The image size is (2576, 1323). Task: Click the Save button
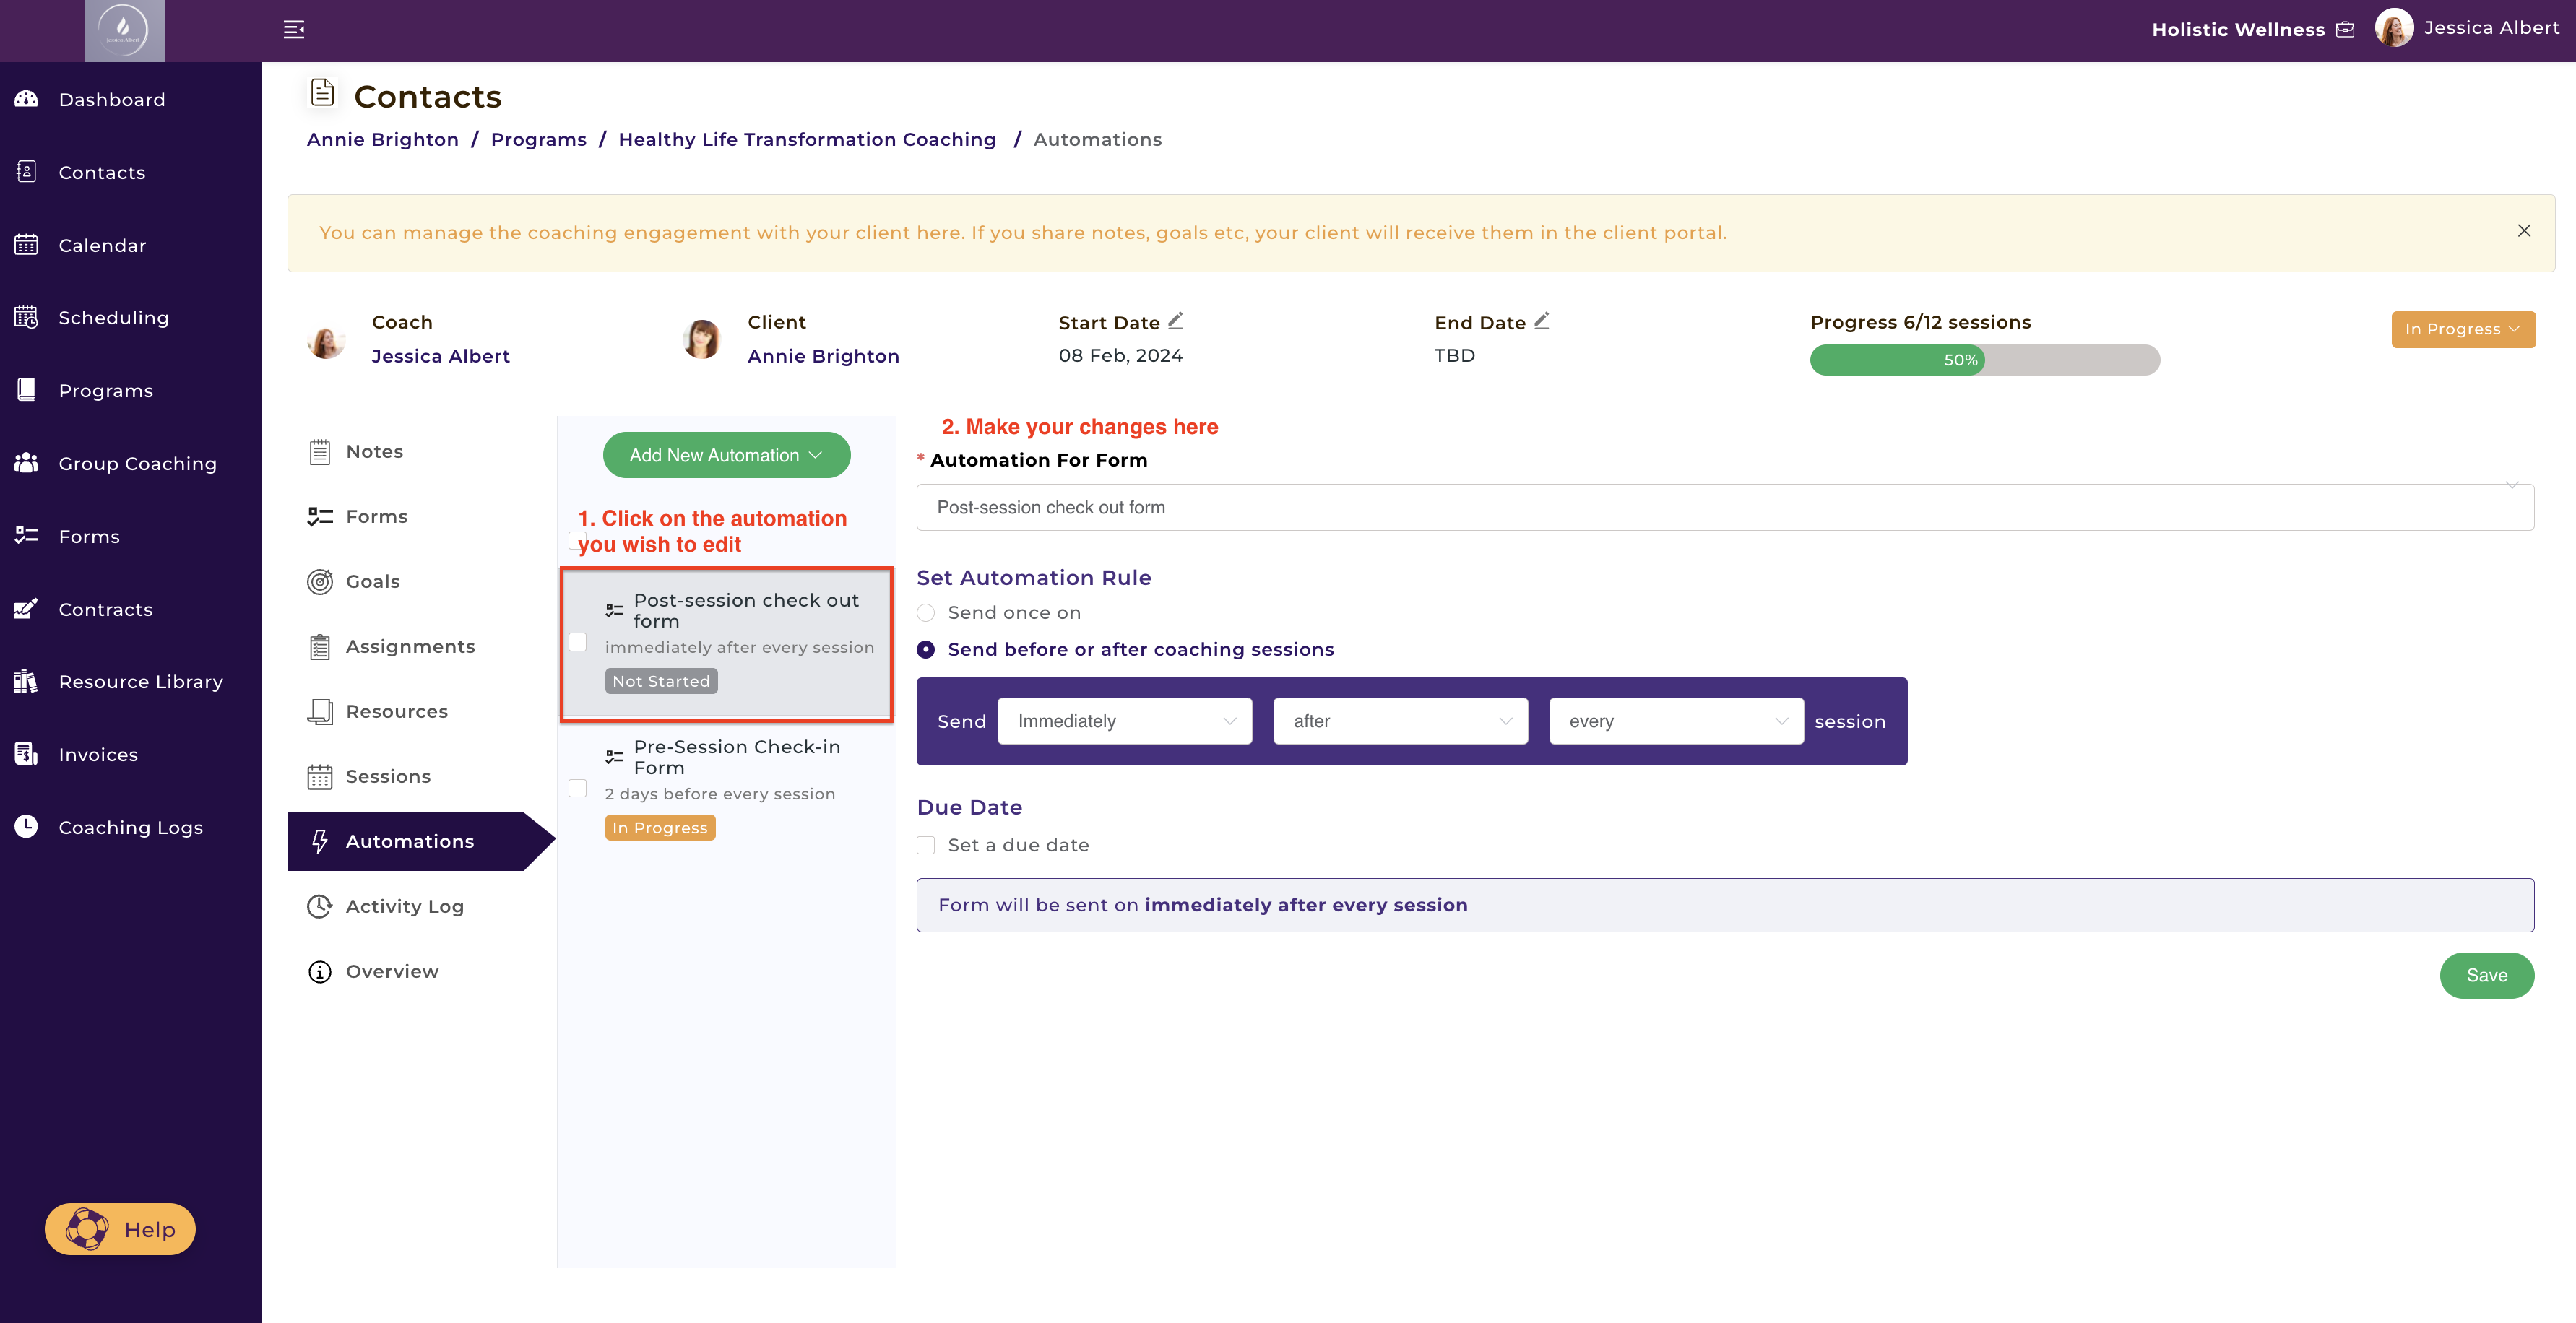click(x=2487, y=976)
